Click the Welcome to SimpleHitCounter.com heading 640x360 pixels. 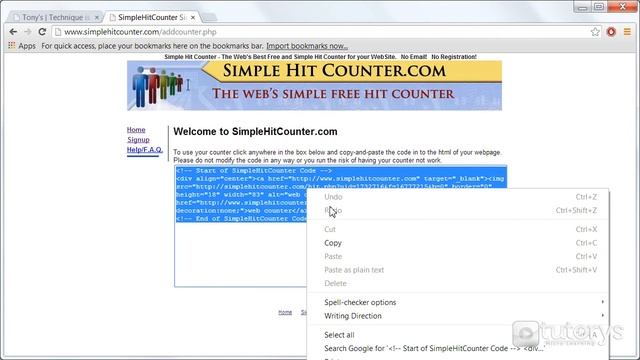pos(255,132)
